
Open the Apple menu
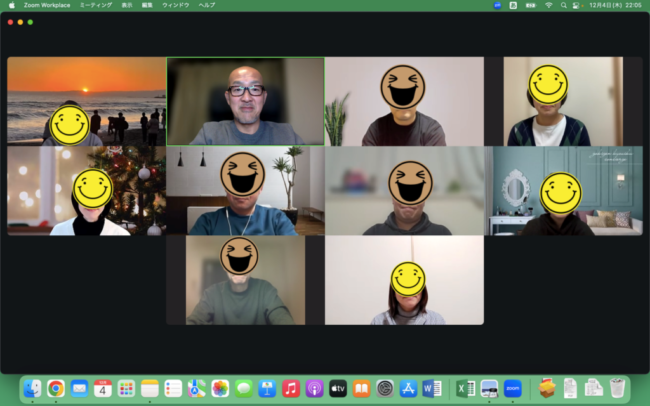(11, 5)
